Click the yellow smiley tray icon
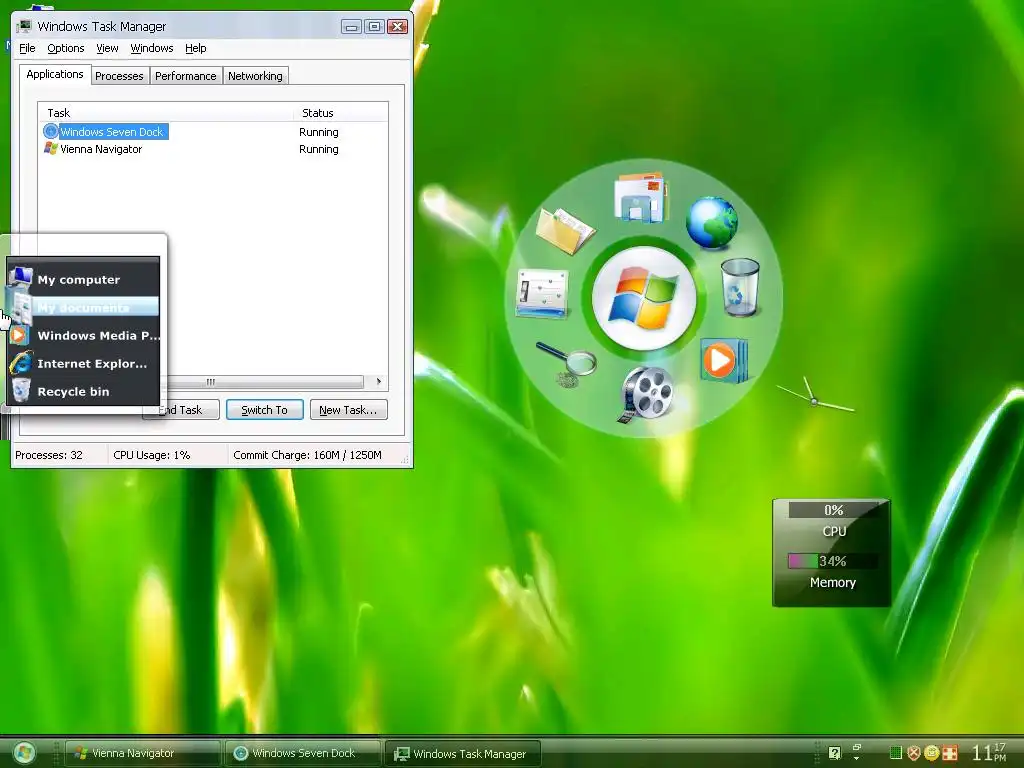1024x768 pixels. tap(931, 753)
